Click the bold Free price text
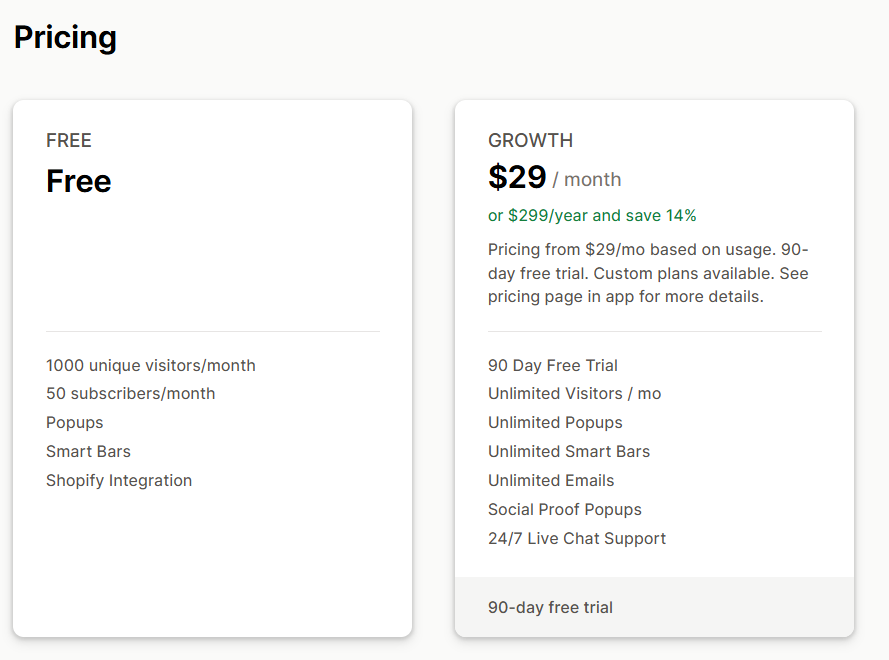 click(79, 181)
